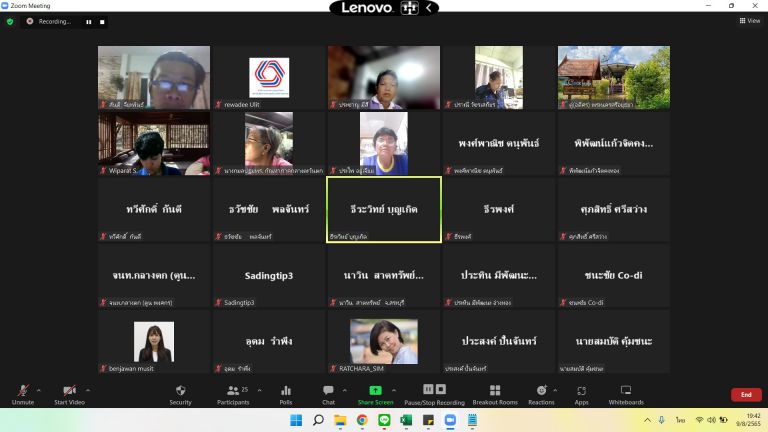
Task: Switch input language ไทย indicator
Action: pyautogui.click(x=680, y=420)
